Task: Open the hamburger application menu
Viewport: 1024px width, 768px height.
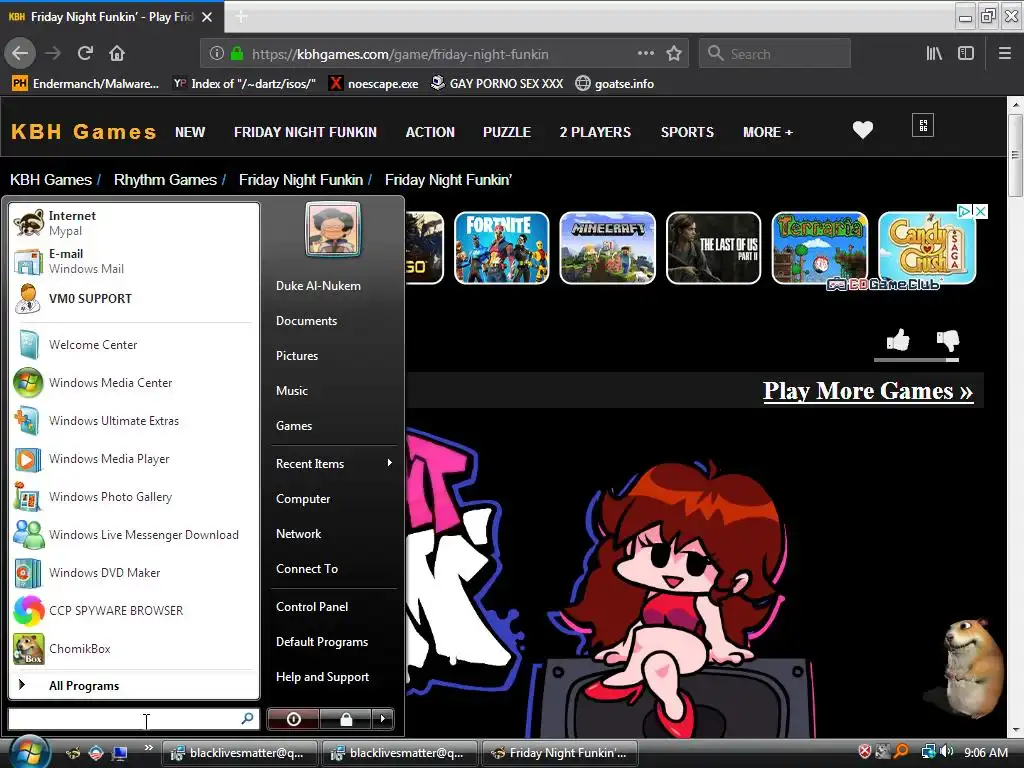Action: [1005, 54]
